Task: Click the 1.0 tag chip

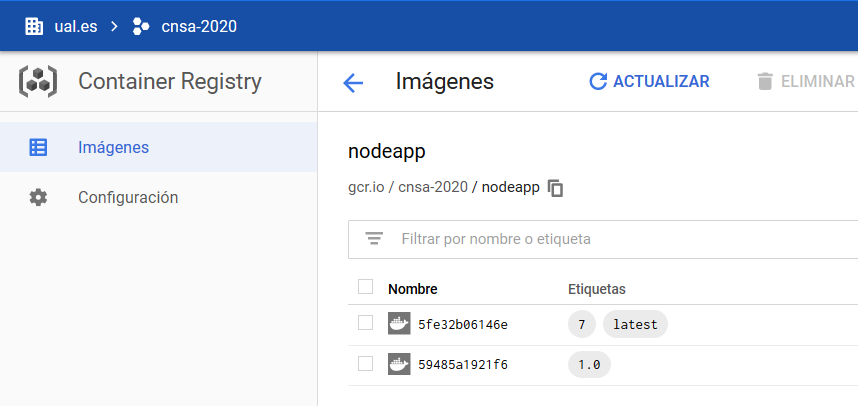Action: (589, 364)
